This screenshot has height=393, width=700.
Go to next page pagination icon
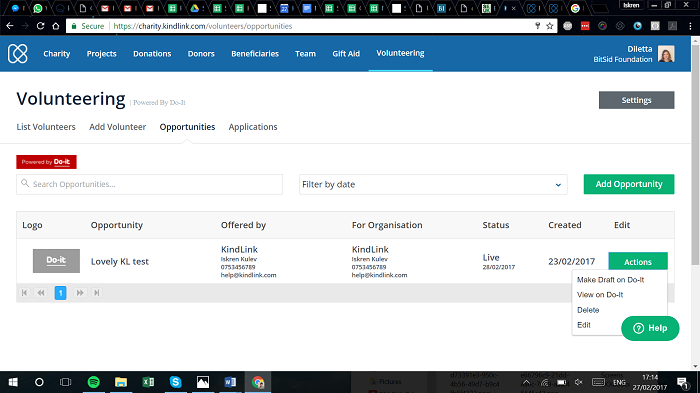point(80,293)
